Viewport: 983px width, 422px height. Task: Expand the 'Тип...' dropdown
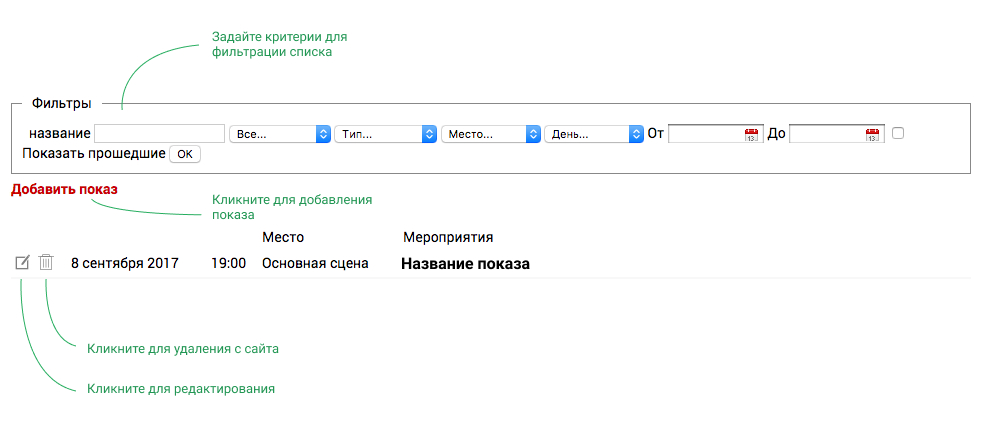386,134
